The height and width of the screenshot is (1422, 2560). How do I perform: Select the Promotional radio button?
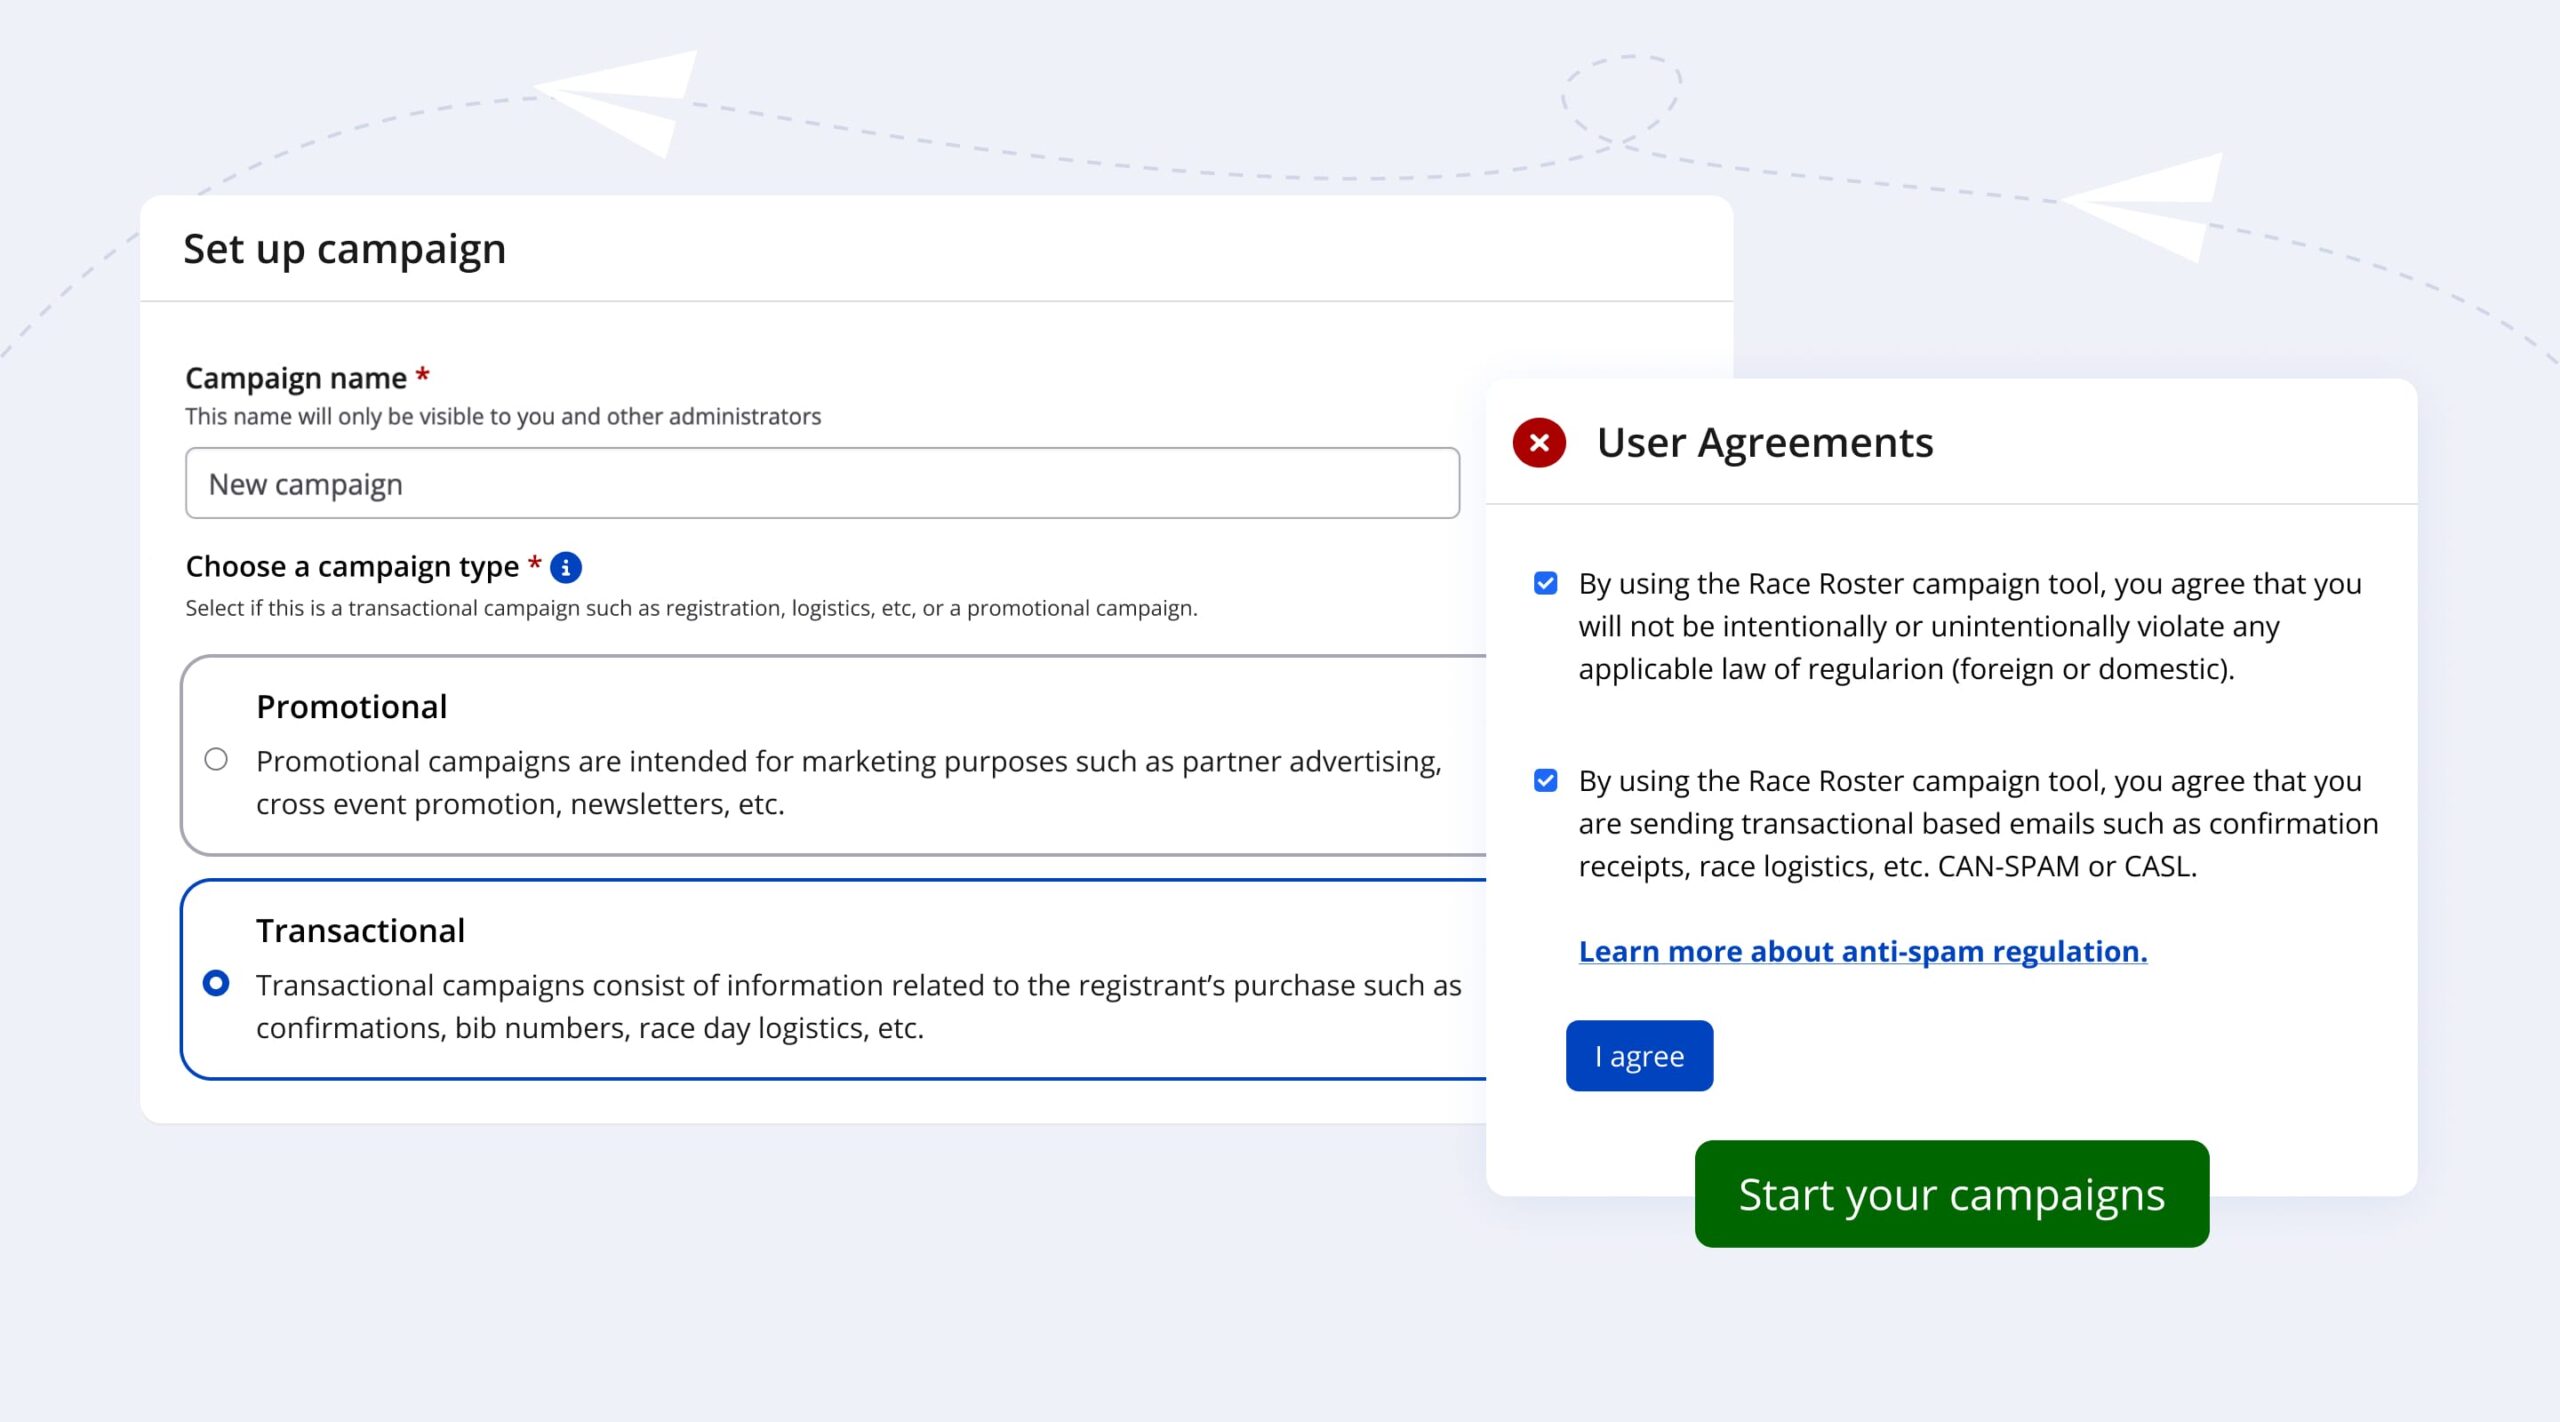[x=216, y=760]
